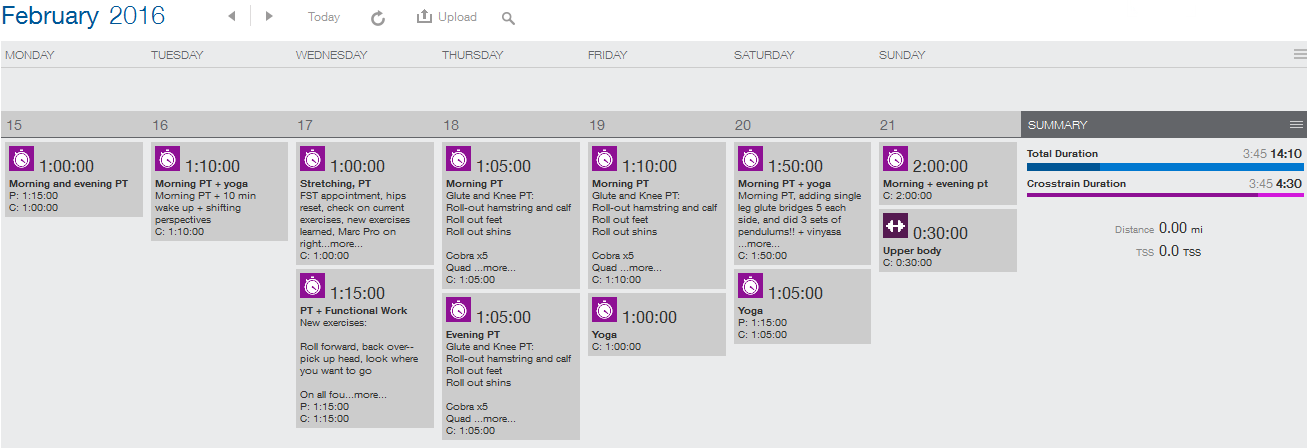Select the February 2016 month title
The image size is (1307, 448).
tap(84, 16)
